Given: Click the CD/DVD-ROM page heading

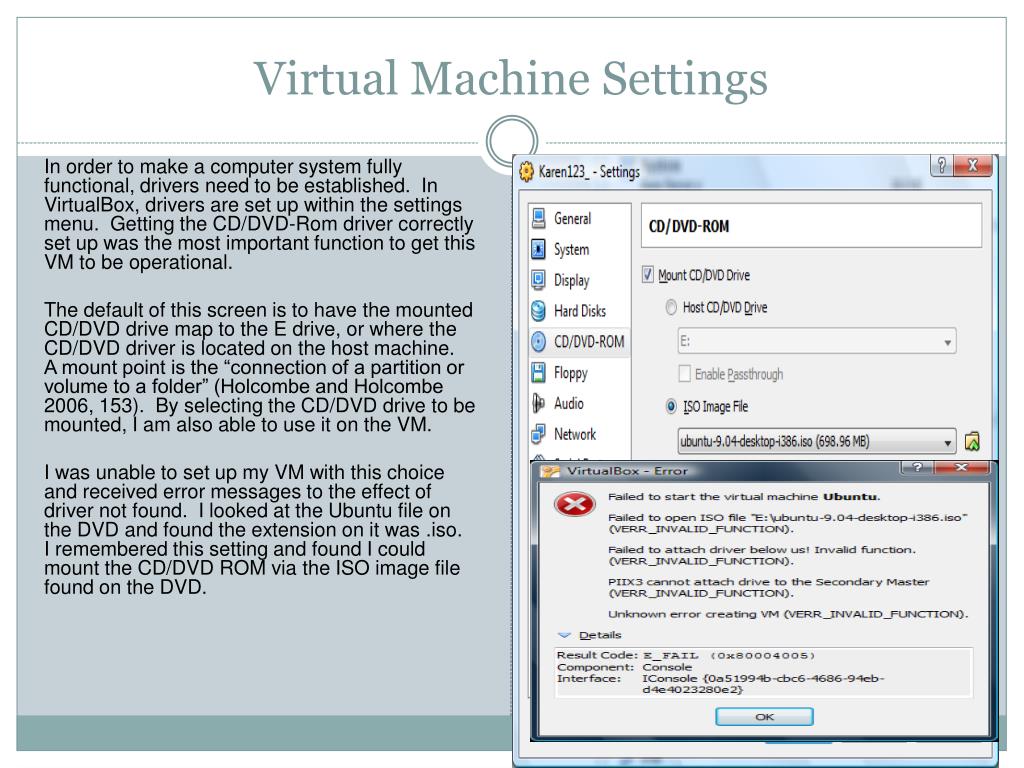Looking at the screenshot, I should 688,226.
